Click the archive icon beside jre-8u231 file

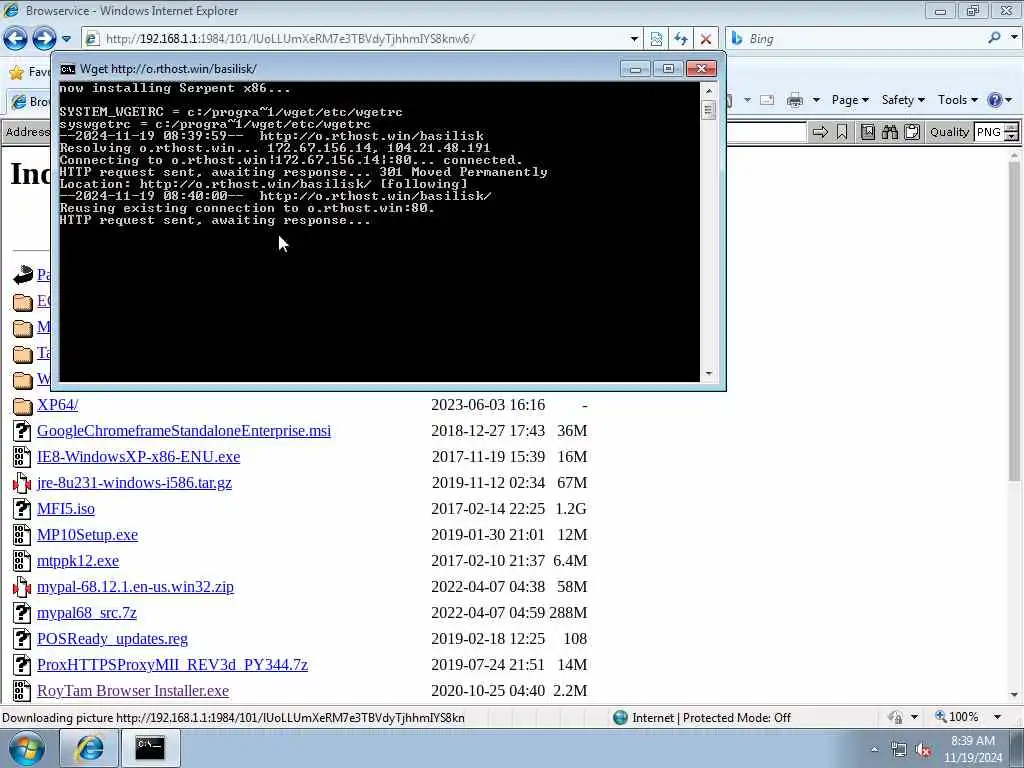(22, 483)
